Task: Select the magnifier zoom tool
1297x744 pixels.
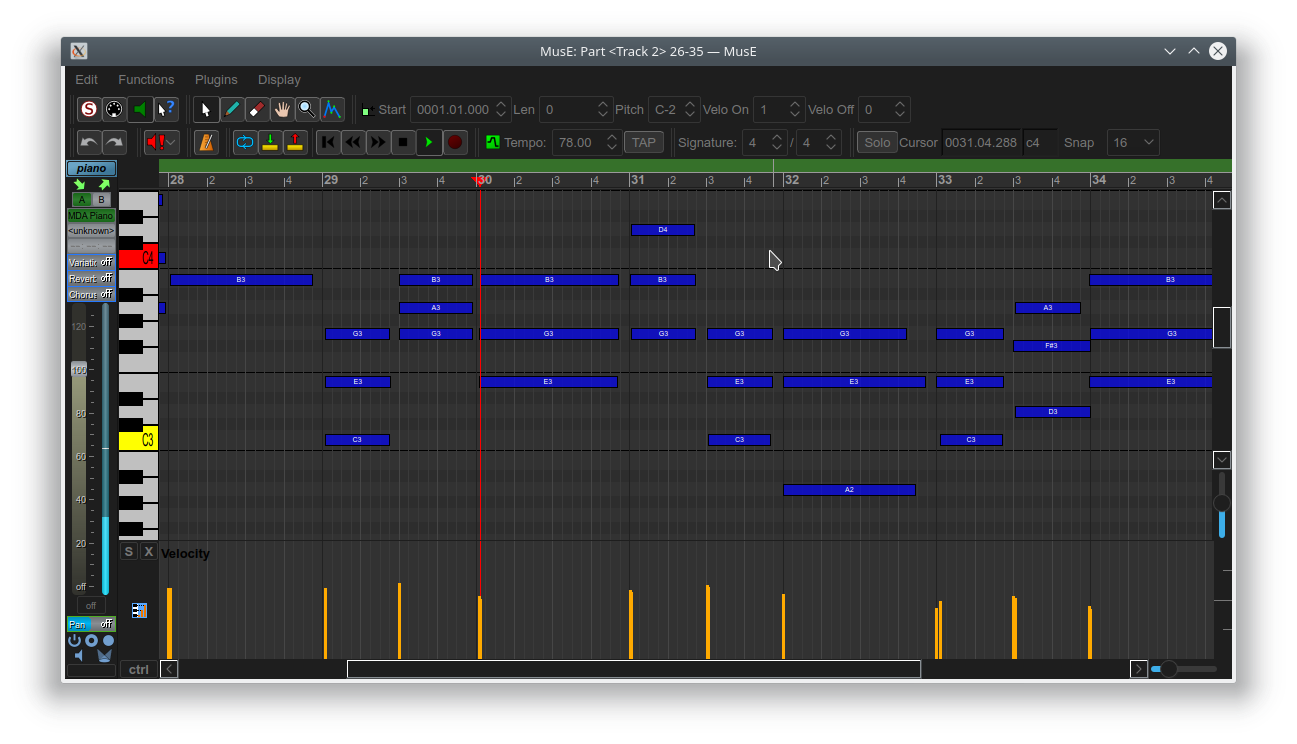Action: pyautogui.click(x=307, y=109)
